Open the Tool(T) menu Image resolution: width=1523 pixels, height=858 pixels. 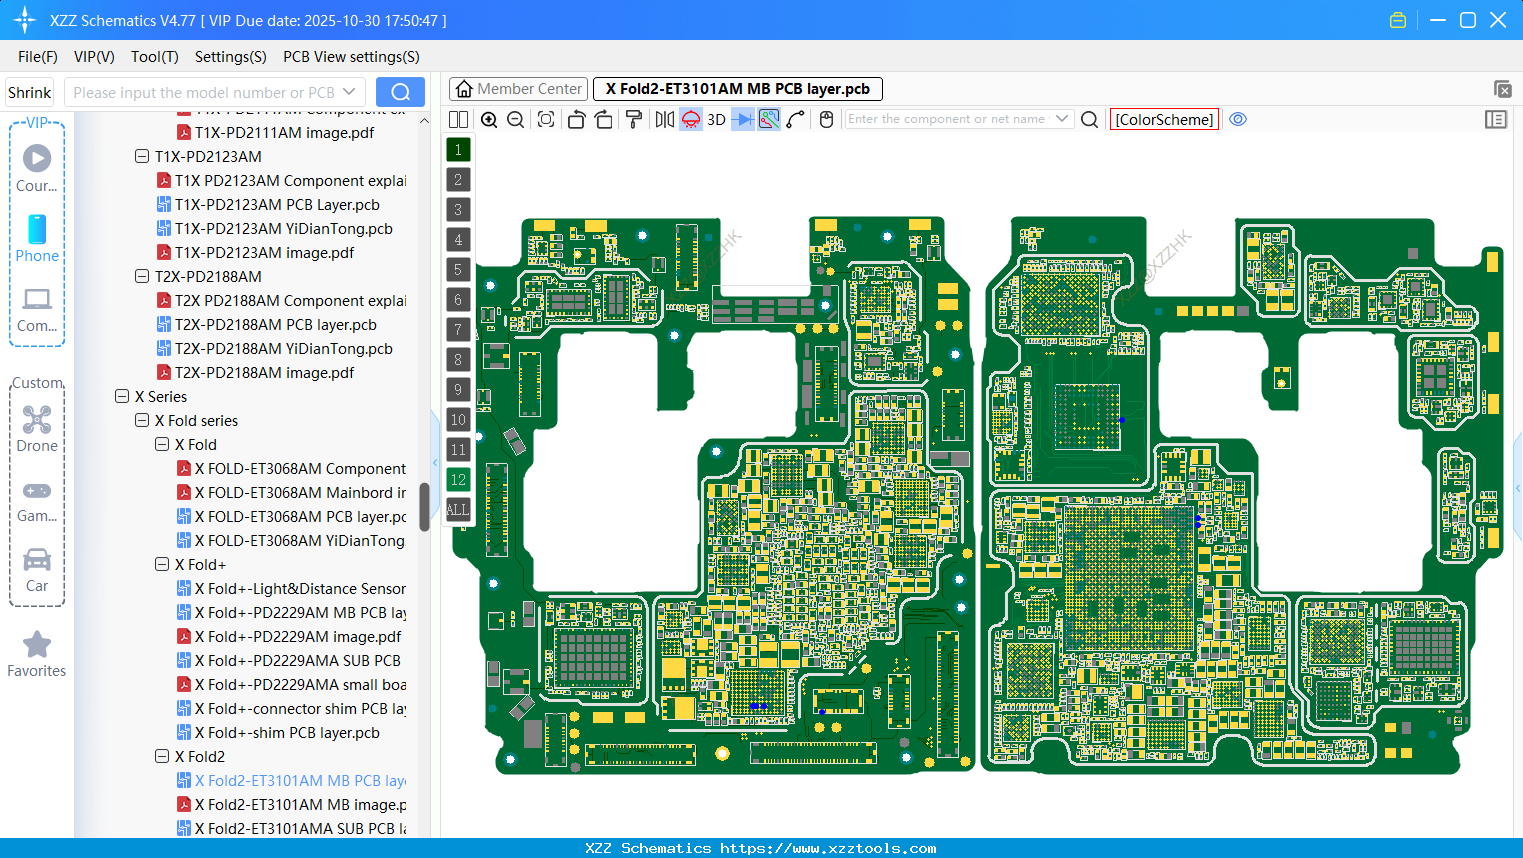tap(154, 57)
